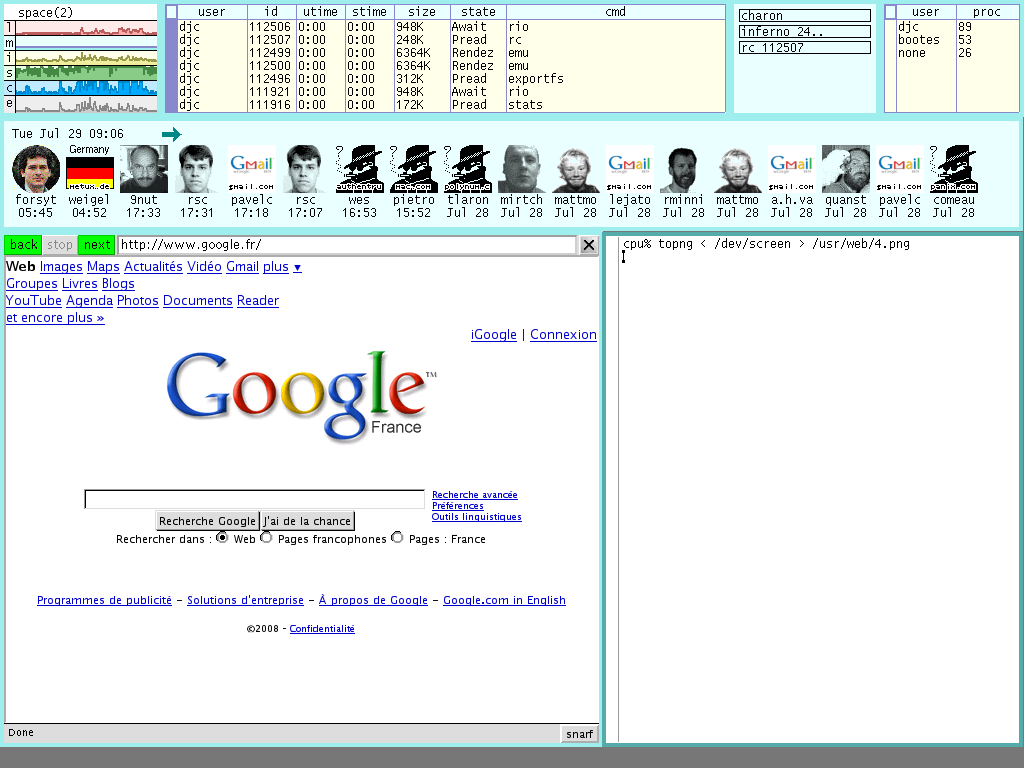Open the YouTube link
The image size is (1024, 768).
coord(34,301)
